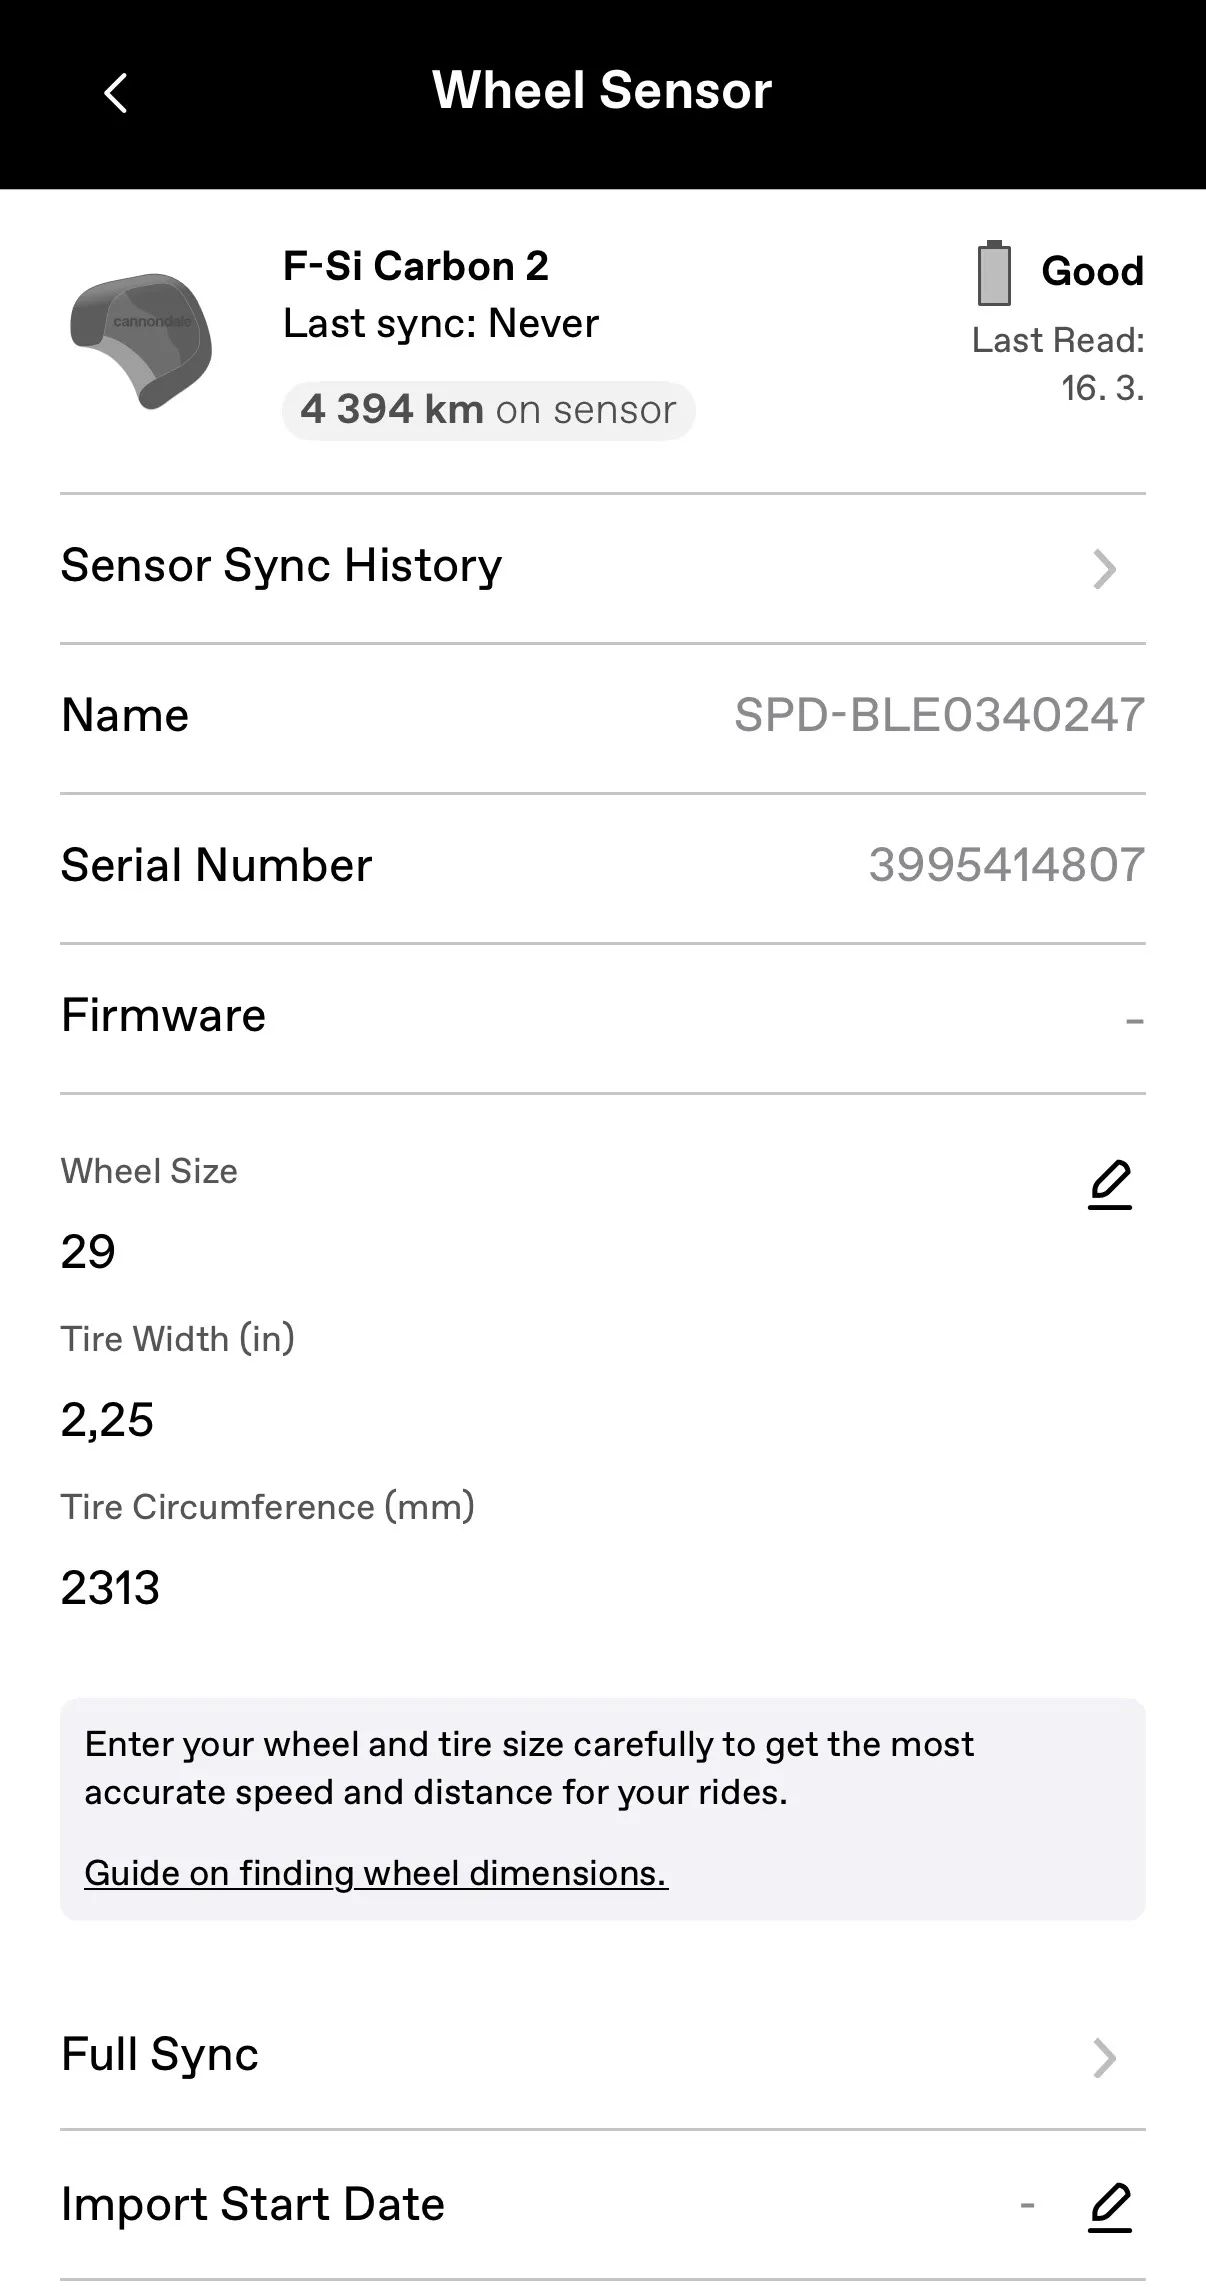The image size is (1206, 2287).
Task: Tap the battery status icon
Action: point(993,273)
